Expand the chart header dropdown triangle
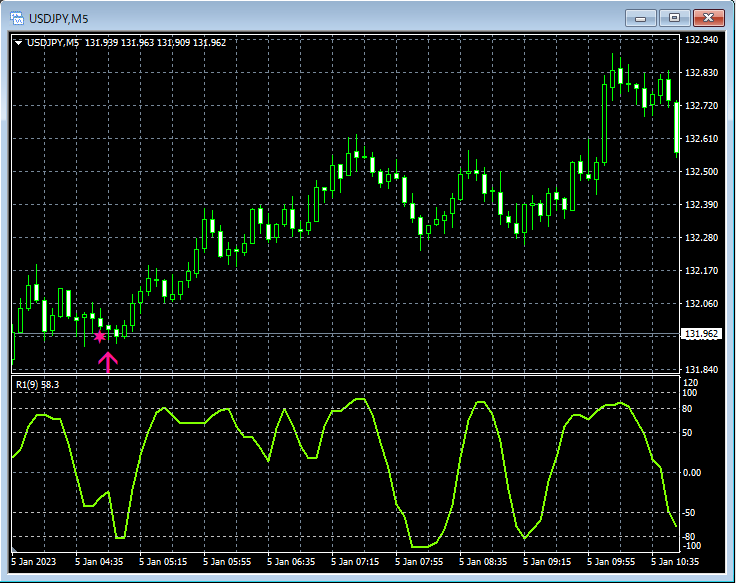Viewport: 737px width, 583px height. coord(18,43)
